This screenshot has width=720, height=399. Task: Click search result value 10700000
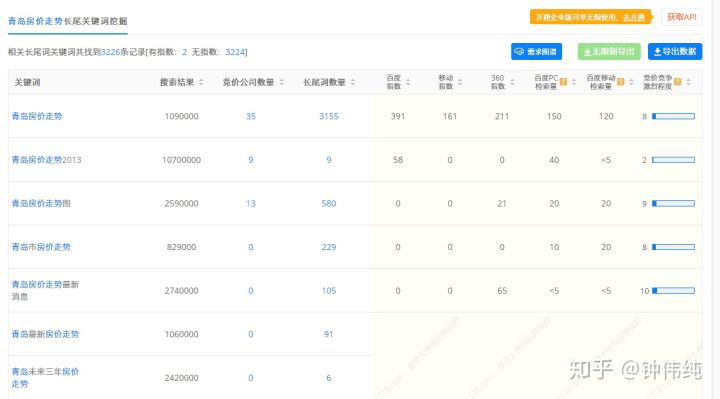181,160
